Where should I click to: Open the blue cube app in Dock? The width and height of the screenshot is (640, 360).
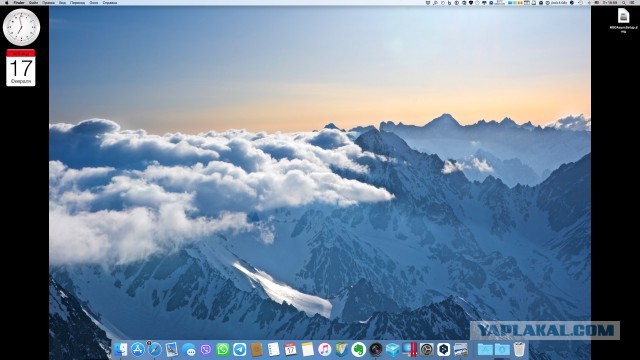click(393, 349)
